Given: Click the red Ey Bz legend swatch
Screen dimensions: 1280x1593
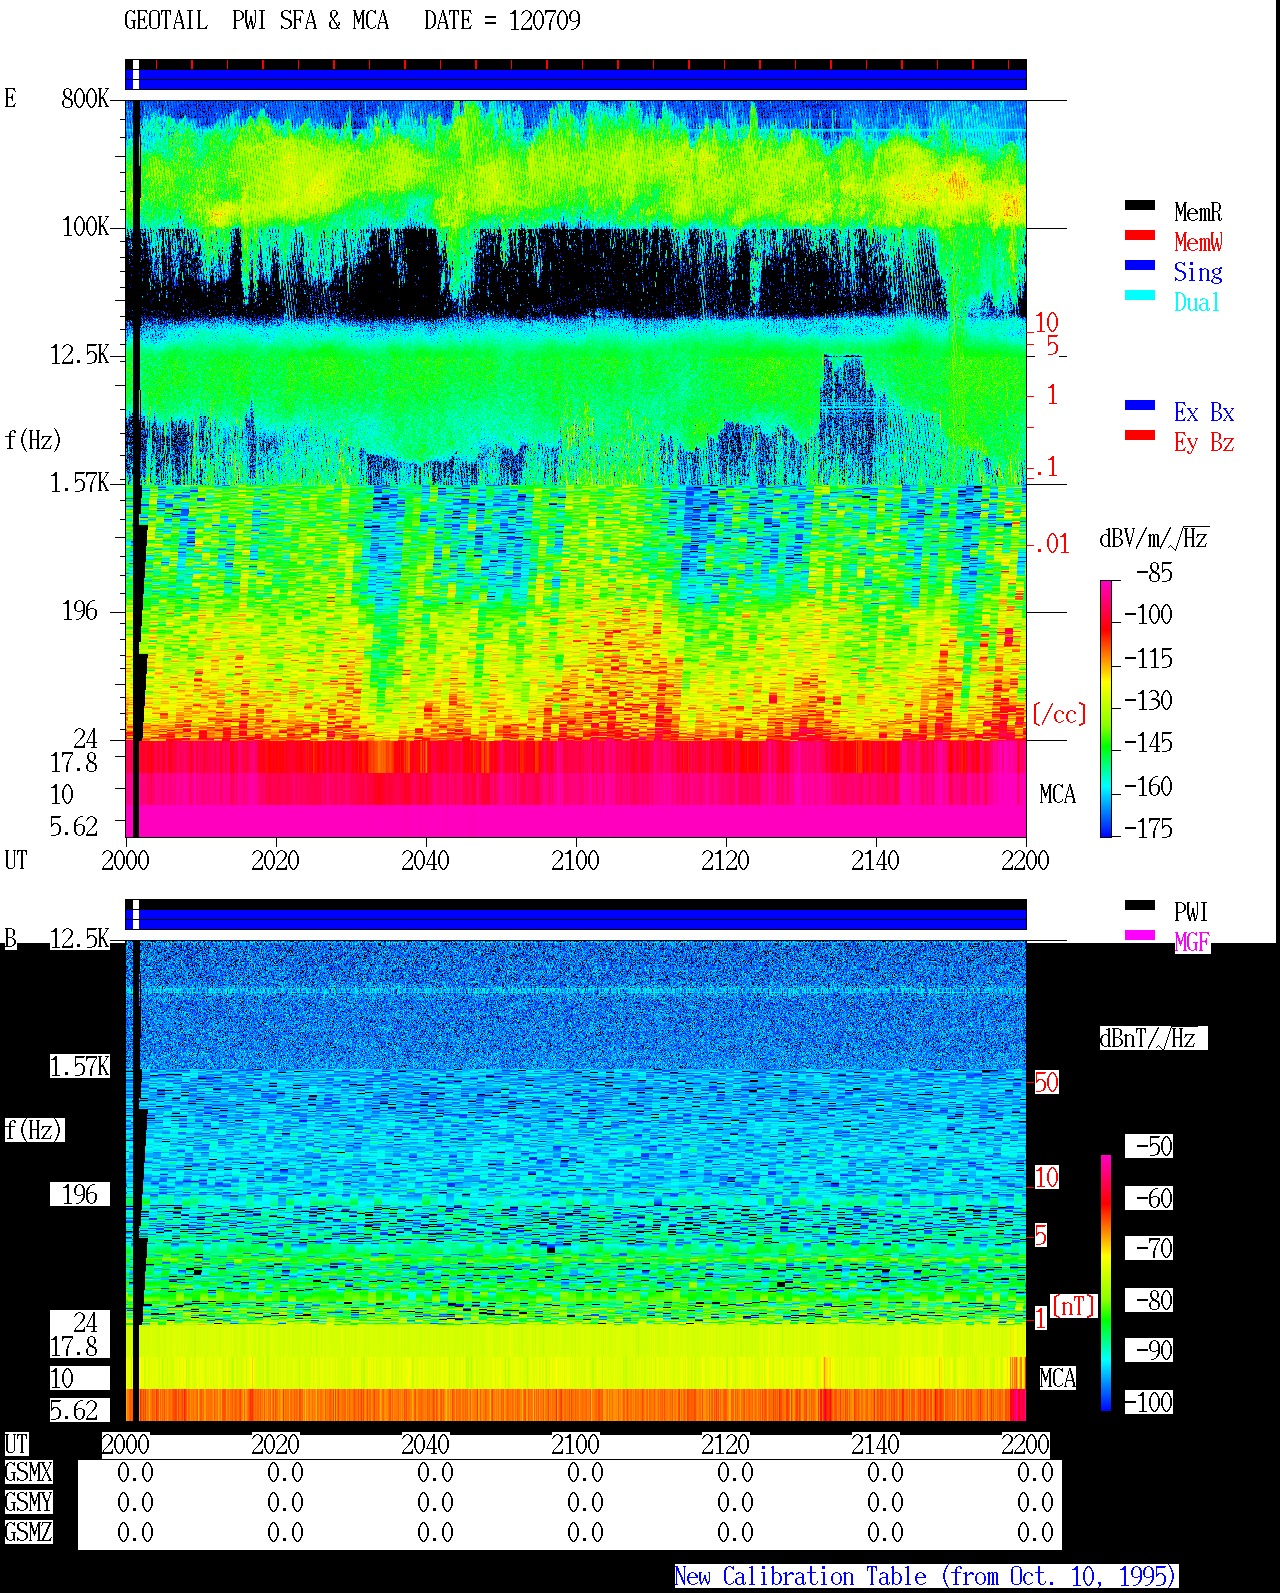Looking at the screenshot, I should (1140, 436).
